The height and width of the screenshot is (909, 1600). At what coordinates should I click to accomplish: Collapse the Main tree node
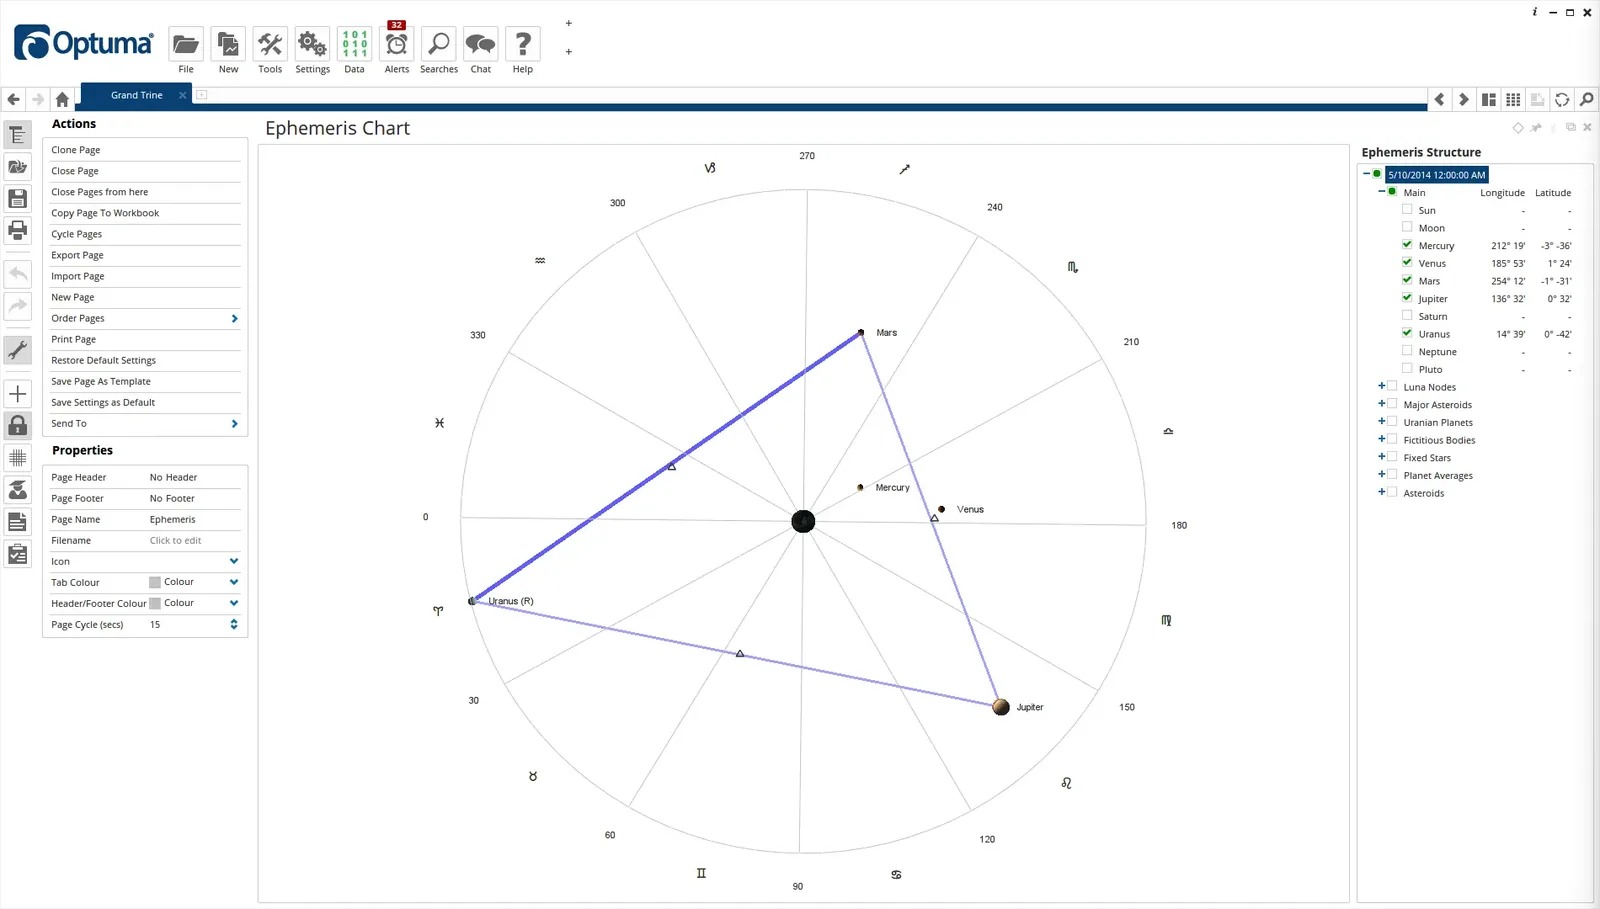coord(1382,191)
